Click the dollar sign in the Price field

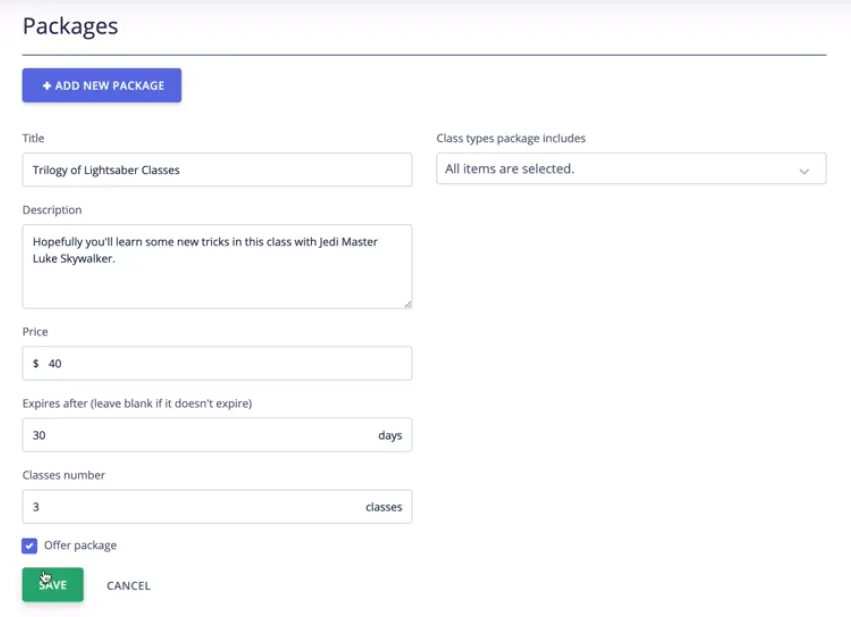pyautogui.click(x=36, y=364)
